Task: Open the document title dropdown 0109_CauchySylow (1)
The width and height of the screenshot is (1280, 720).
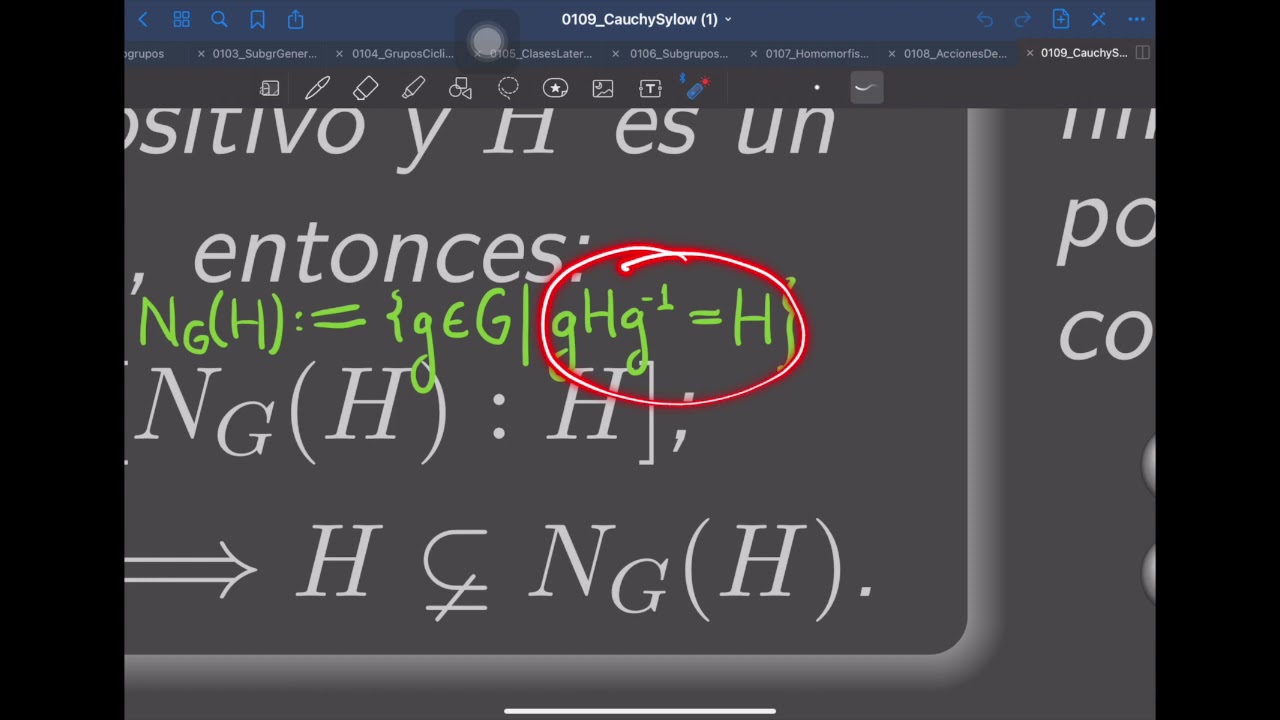Action: click(646, 19)
